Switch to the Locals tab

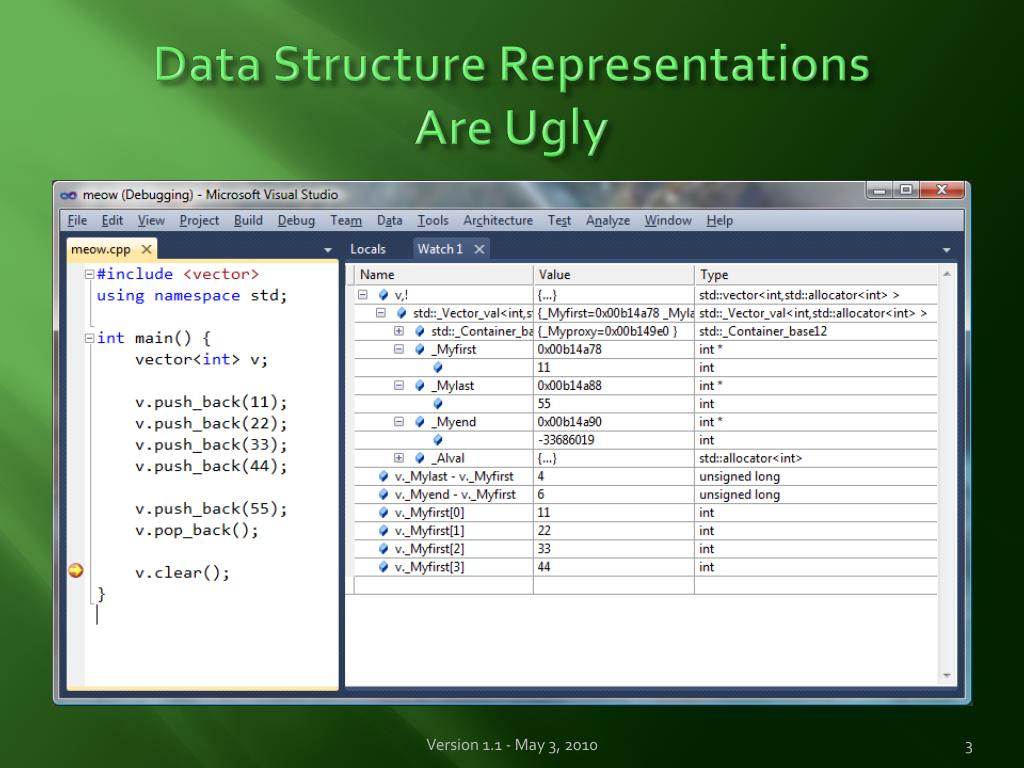pyautogui.click(x=368, y=249)
